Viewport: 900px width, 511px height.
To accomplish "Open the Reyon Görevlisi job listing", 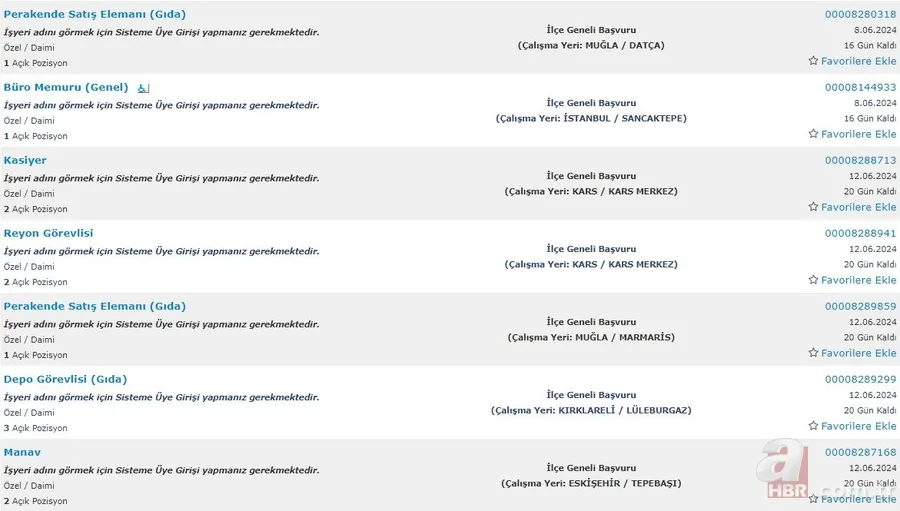I will [x=48, y=233].
